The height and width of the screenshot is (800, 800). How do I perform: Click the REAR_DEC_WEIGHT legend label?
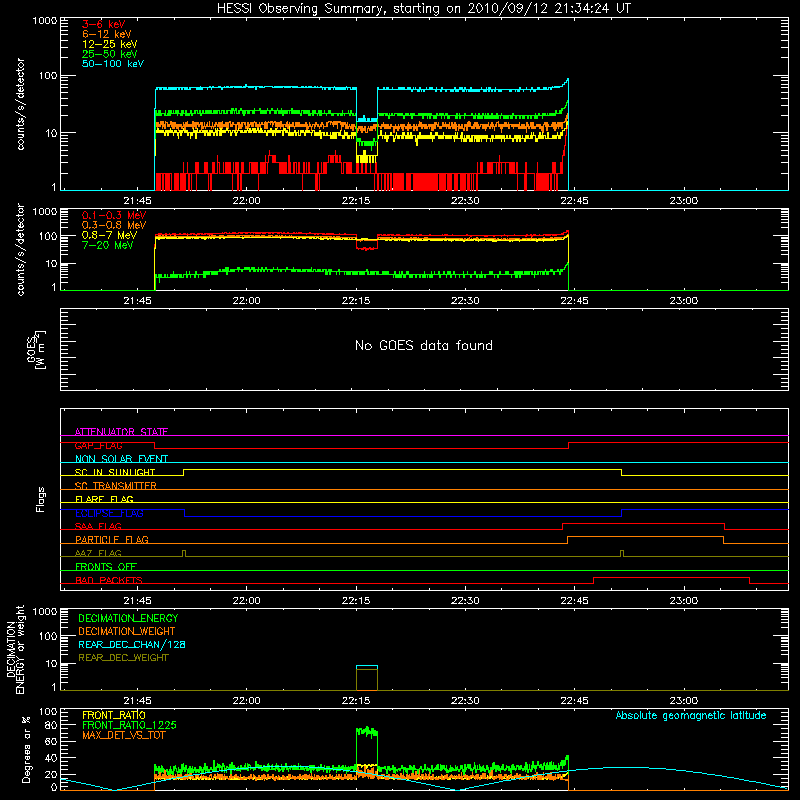[x=123, y=658]
